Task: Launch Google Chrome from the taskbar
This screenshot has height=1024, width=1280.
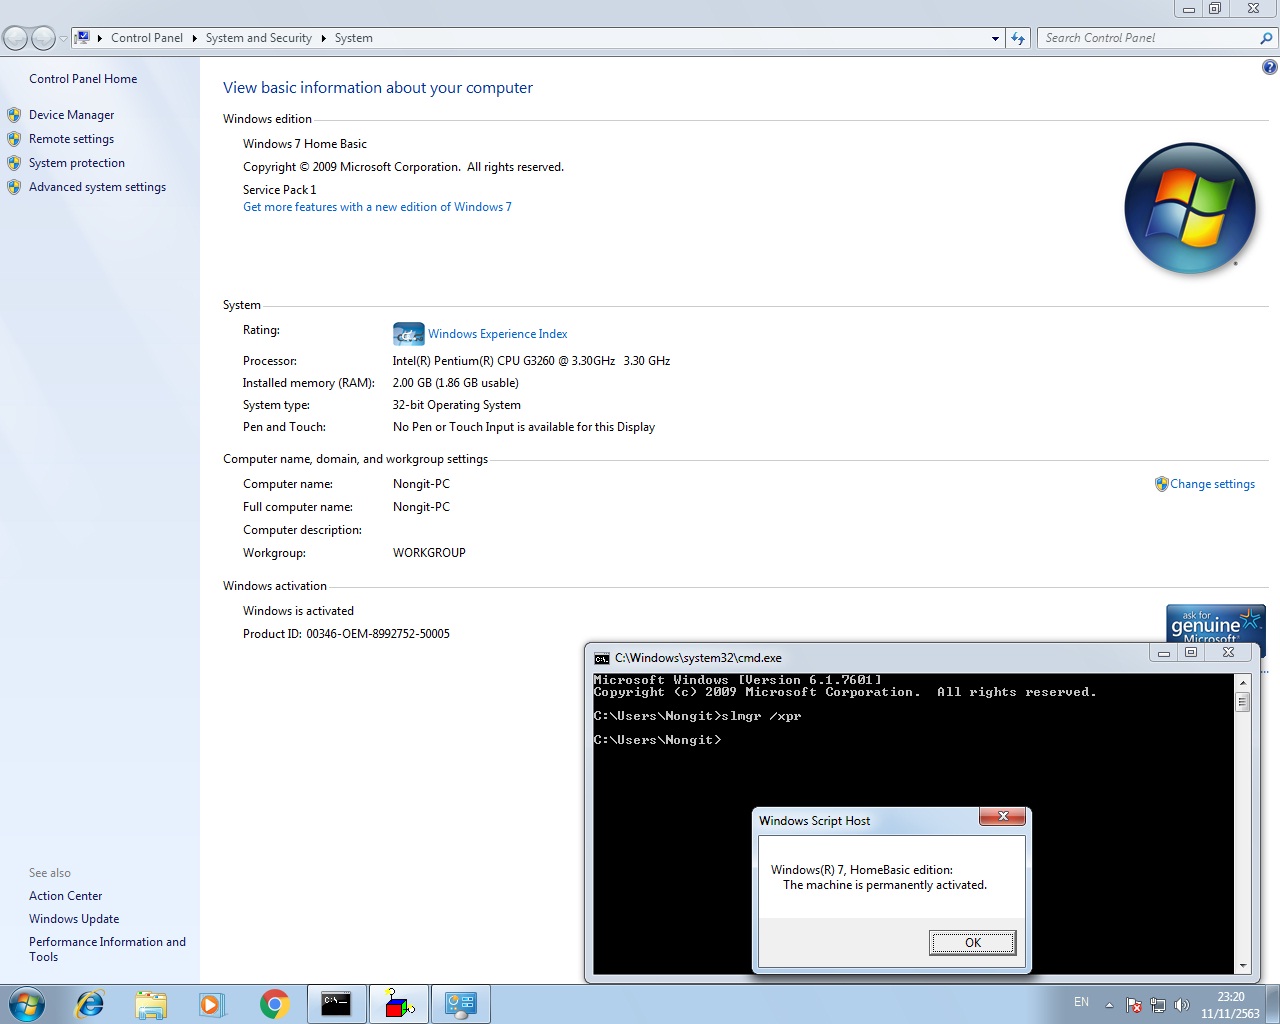Action: click(x=274, y=1004)
